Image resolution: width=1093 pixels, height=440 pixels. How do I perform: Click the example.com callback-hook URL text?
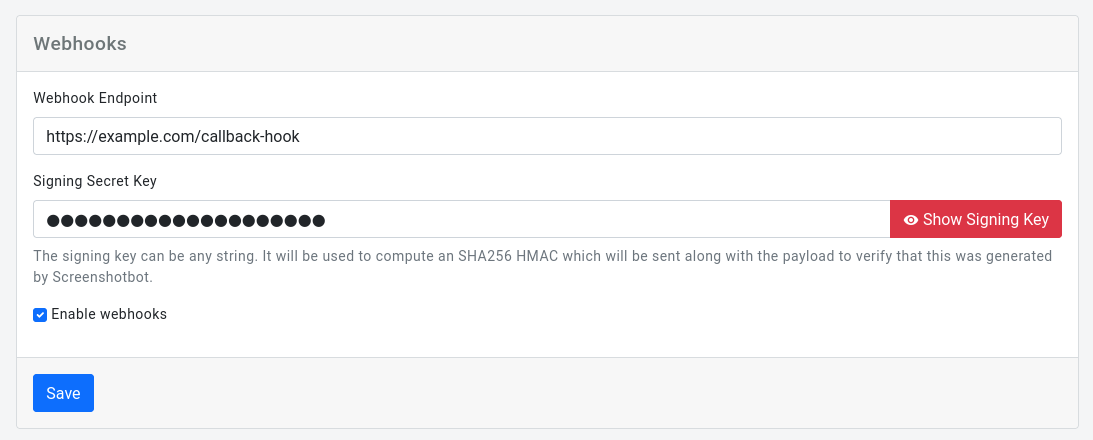point(173,136)
